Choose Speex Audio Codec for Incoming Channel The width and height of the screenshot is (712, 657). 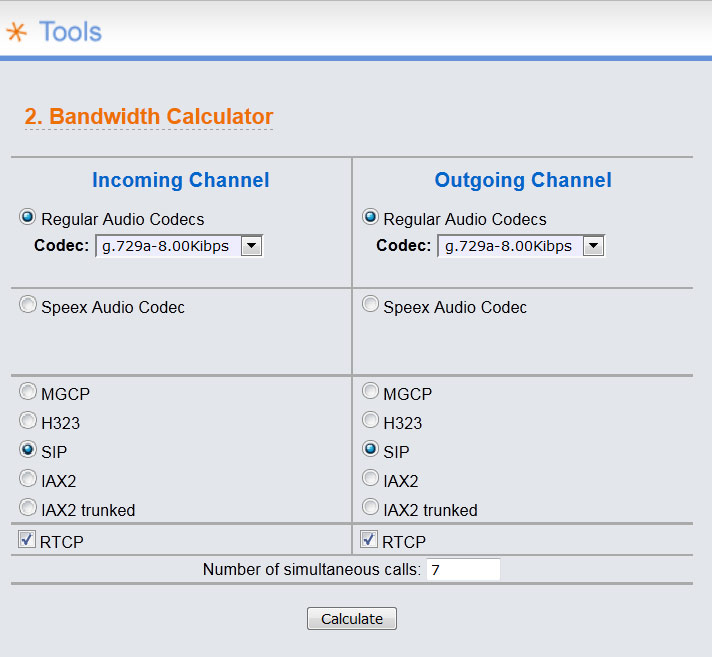28,305
